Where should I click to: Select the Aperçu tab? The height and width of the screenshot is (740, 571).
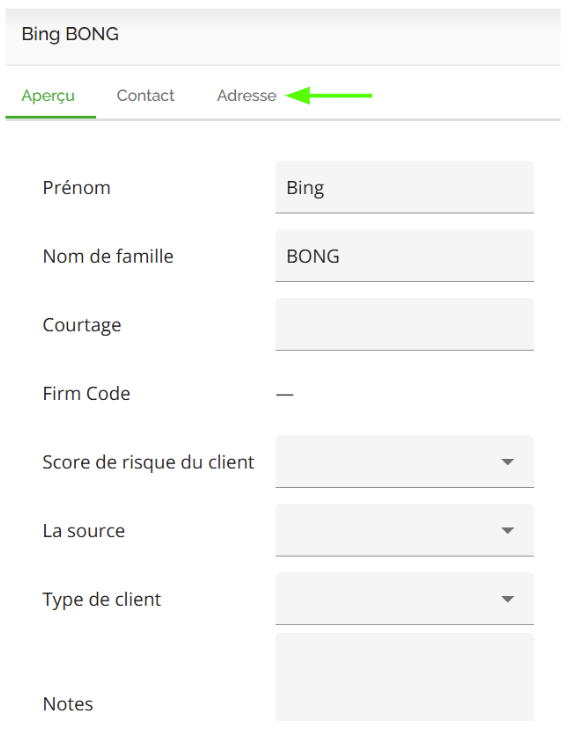[x=48, y=96]
